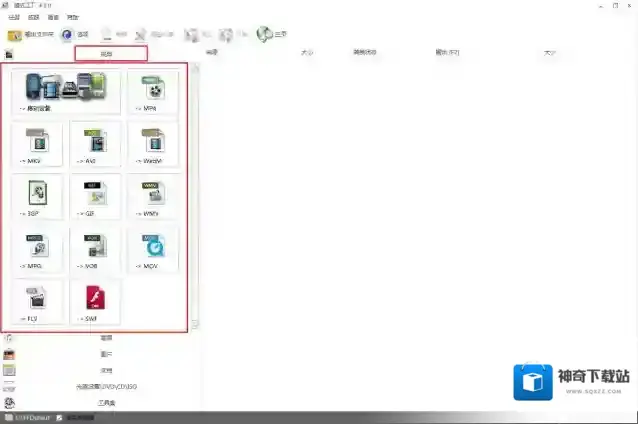Expand the DVD/CD/ISO disc category
The height and width of the screenshot is (424, 638).
106,386
